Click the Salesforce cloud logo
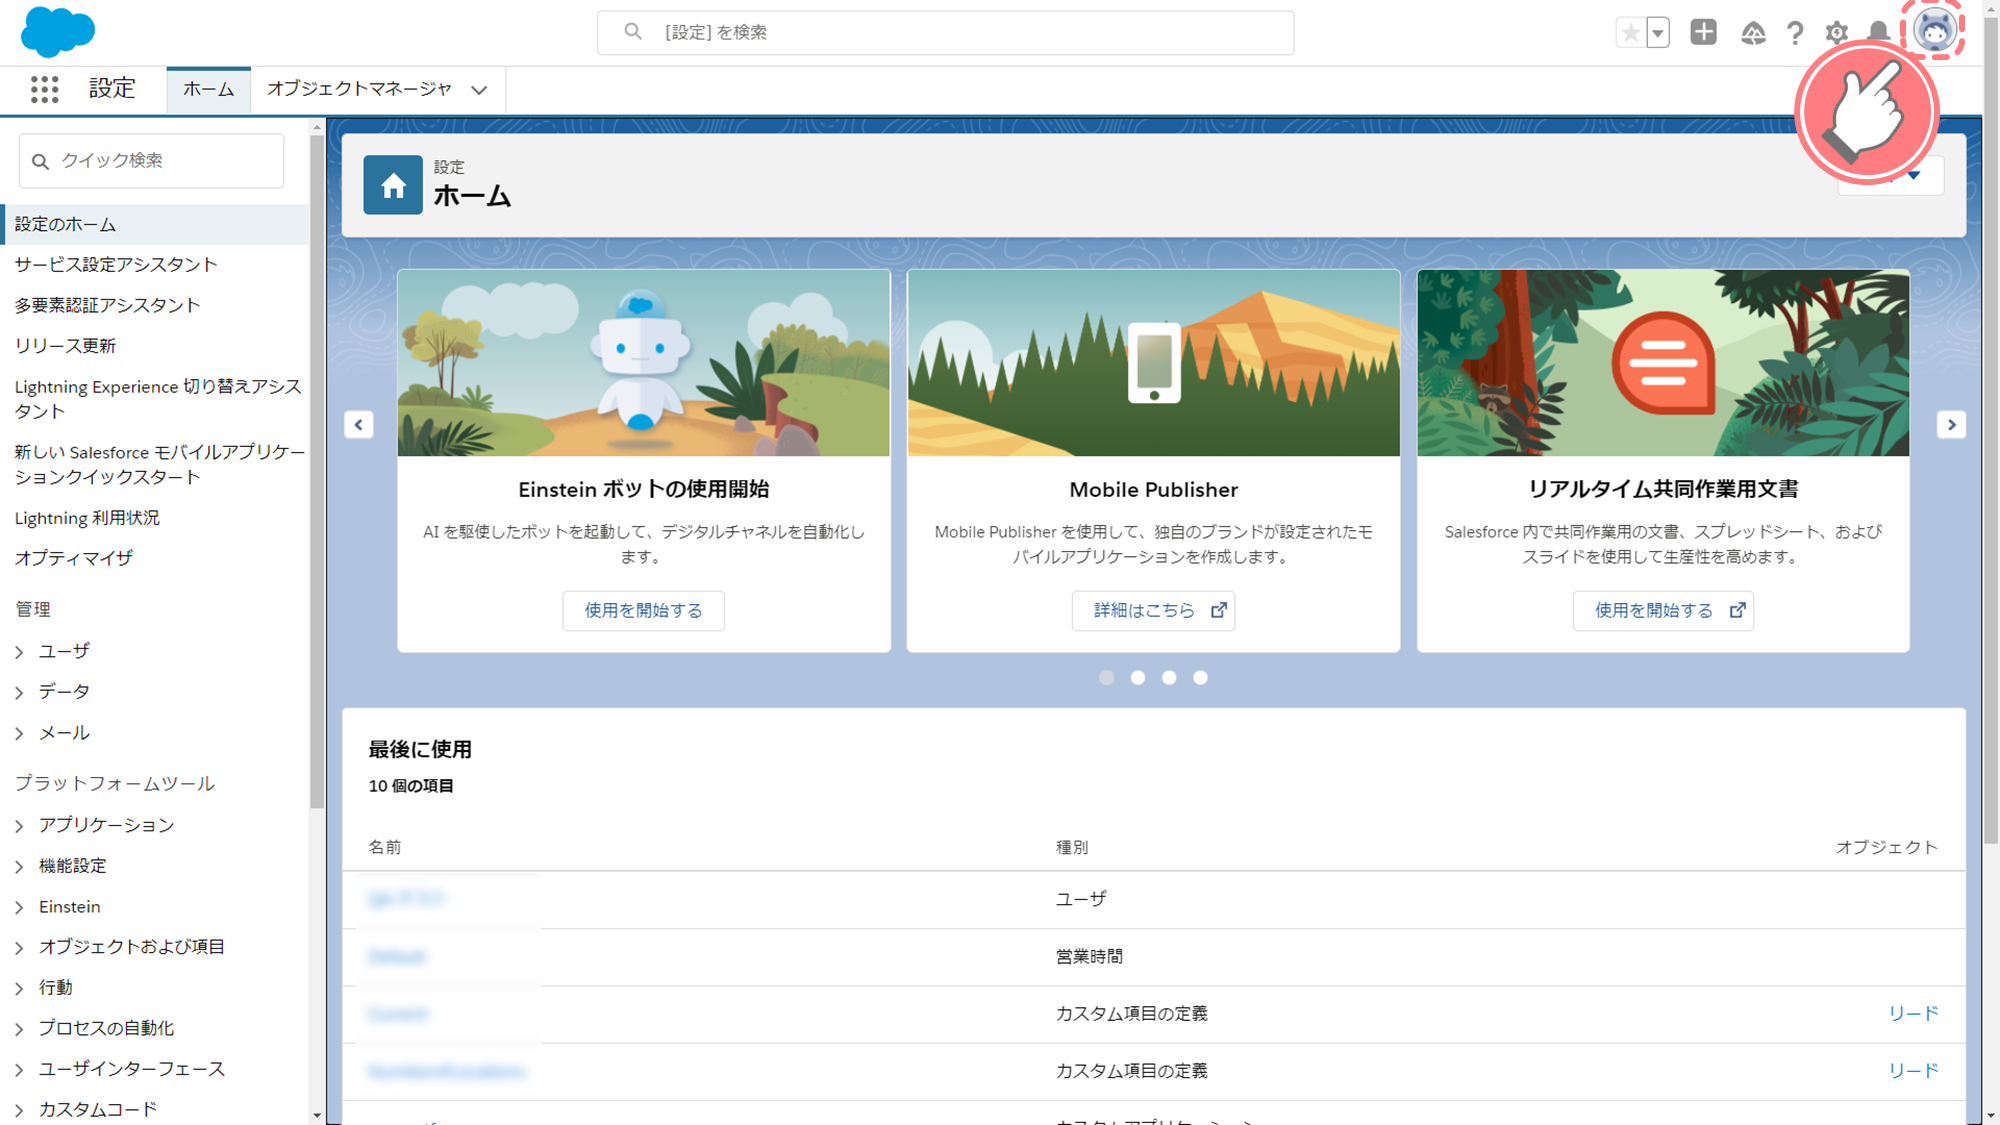Viewport: 2000px width, 1125px height. [58, 31]
